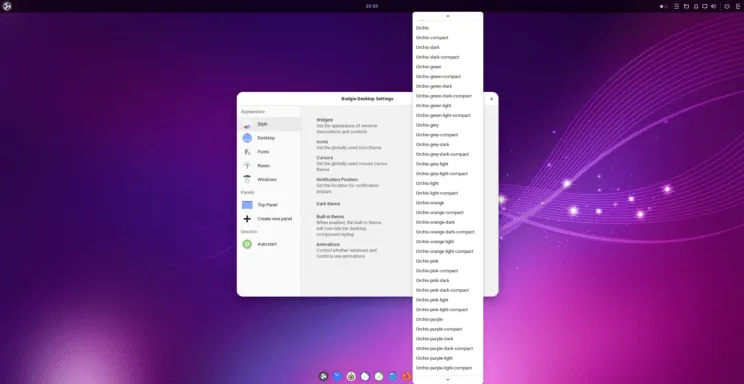Choose Orchis-green-light-compact theme
The height and width of the screenshot is (384, 744).
(448, 115)
